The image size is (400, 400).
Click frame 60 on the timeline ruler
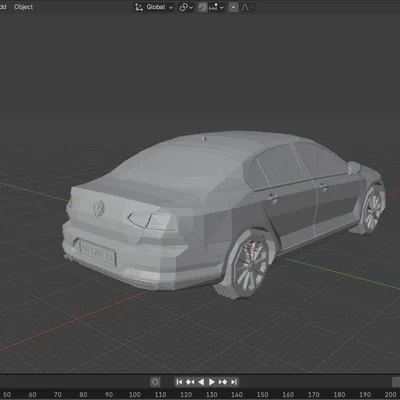[32, 395]
